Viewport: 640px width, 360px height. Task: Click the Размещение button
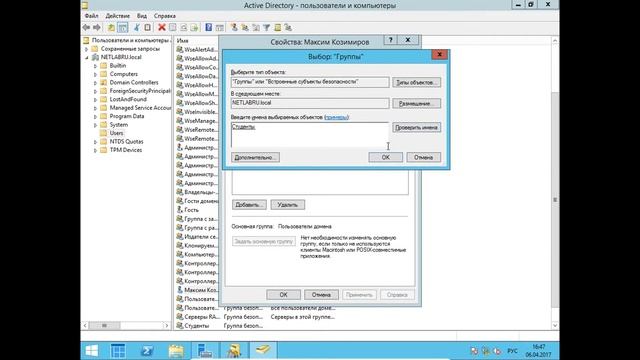[416, 104]
